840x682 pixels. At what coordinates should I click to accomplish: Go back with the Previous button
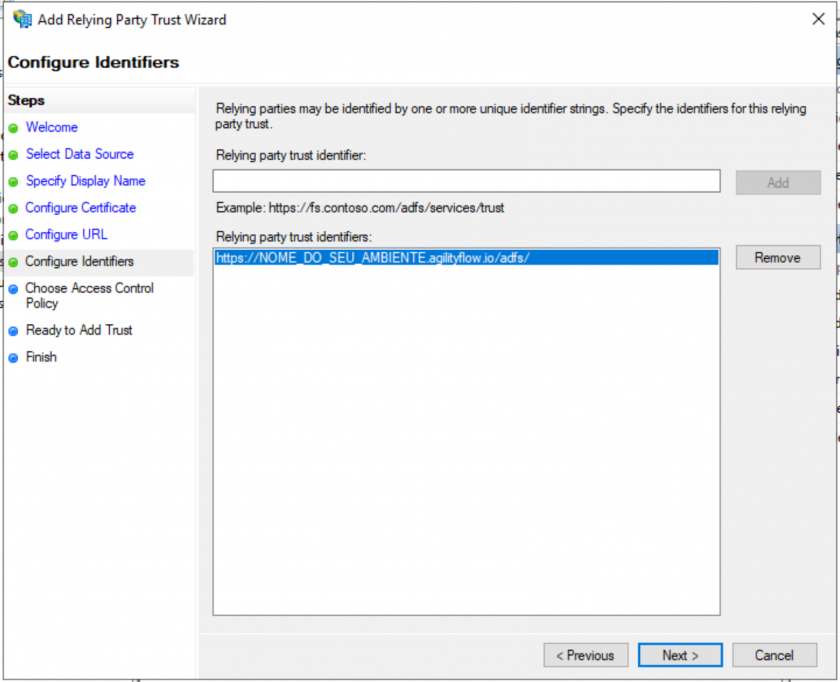point(586,655)
